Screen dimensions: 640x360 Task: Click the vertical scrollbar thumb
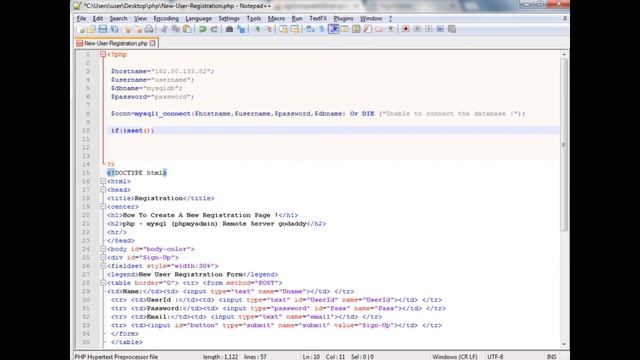[564, 145]
